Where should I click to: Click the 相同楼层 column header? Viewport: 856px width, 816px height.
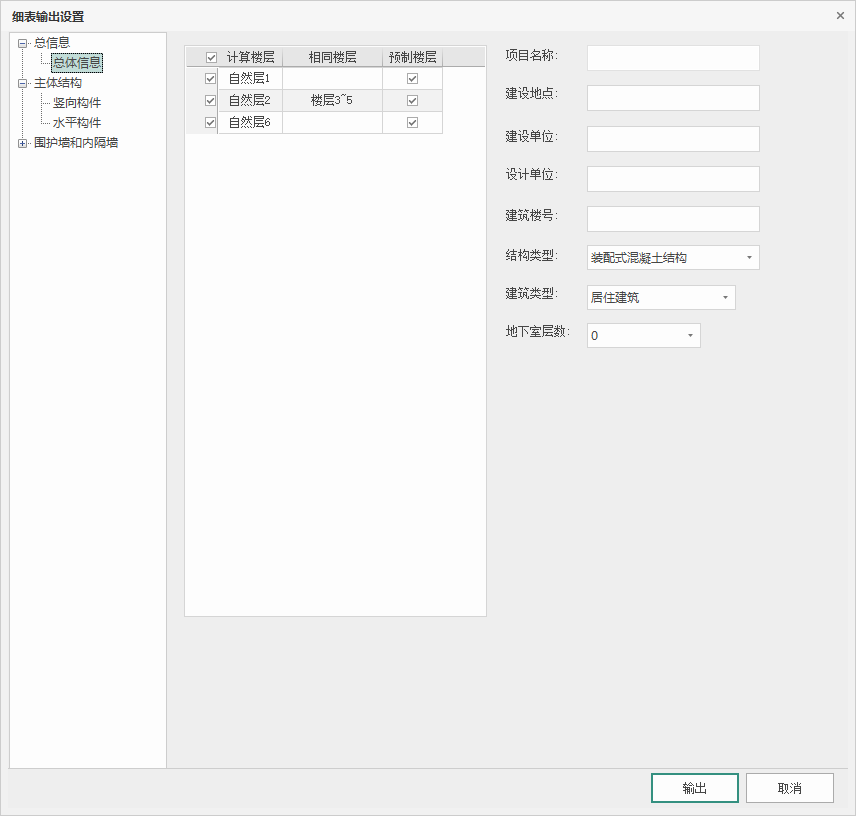point(332,57)
